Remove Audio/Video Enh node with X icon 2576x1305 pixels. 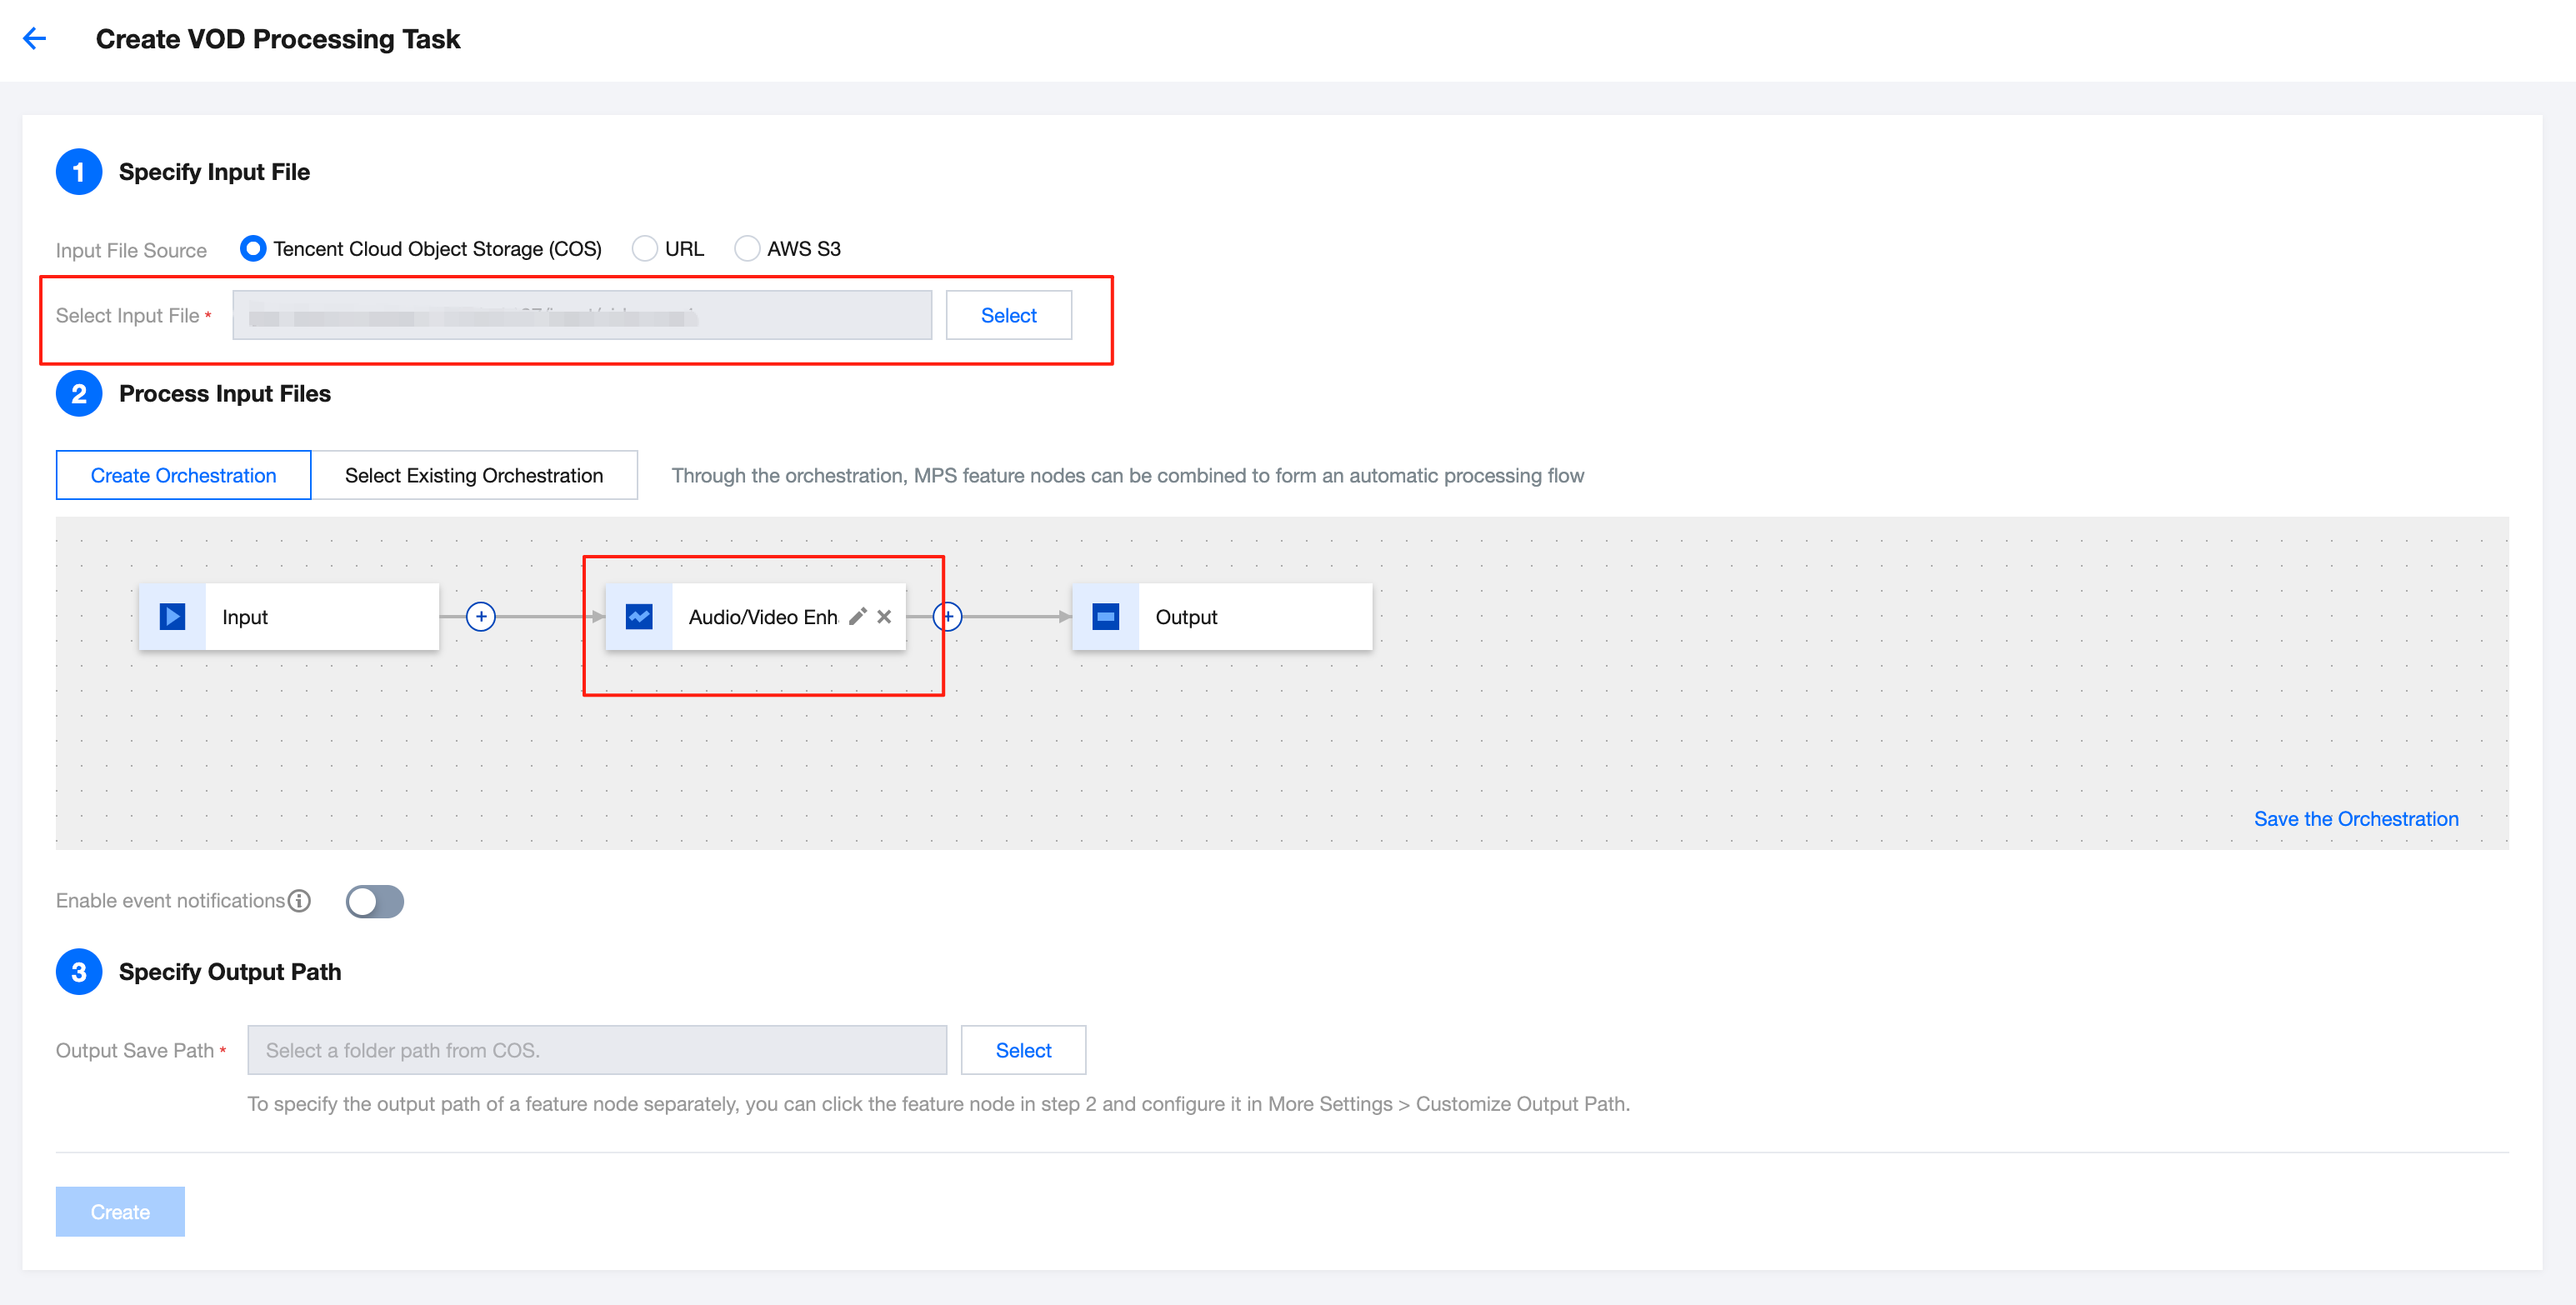(884, 616)
